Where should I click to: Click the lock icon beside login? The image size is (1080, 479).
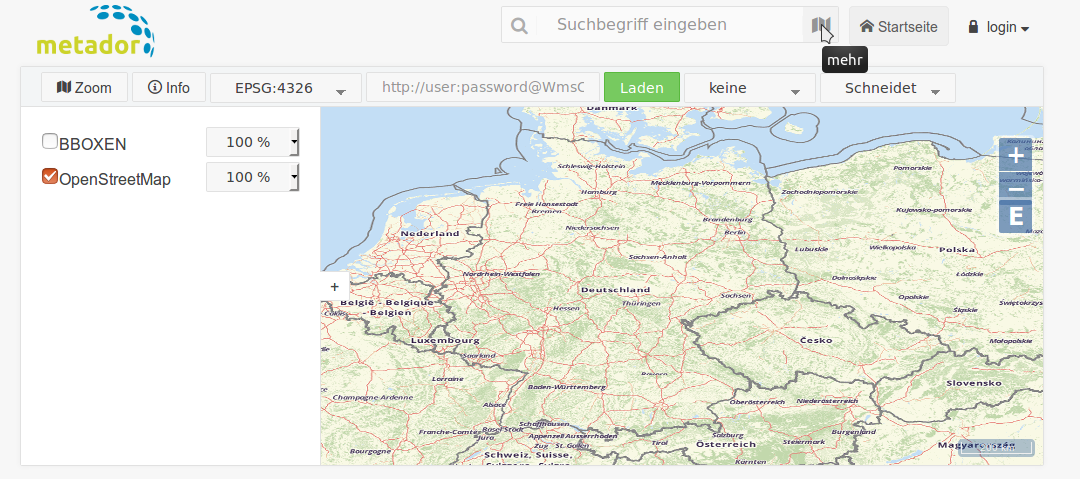click(973, 27)
